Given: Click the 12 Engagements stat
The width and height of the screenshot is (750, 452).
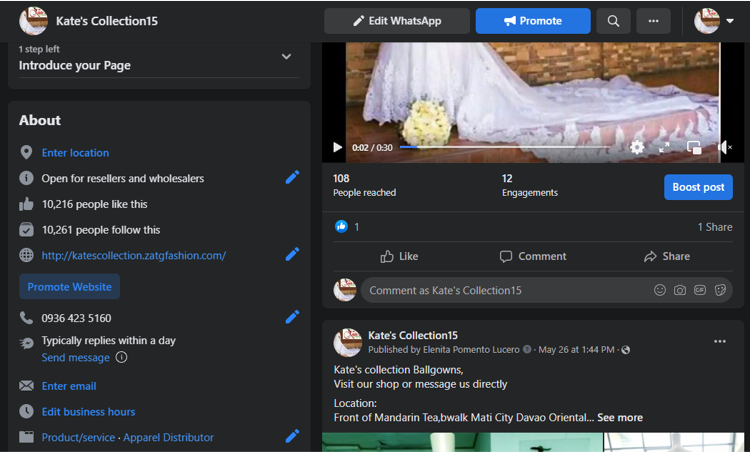Looking at the screenshot, I should tap(529, 186).
